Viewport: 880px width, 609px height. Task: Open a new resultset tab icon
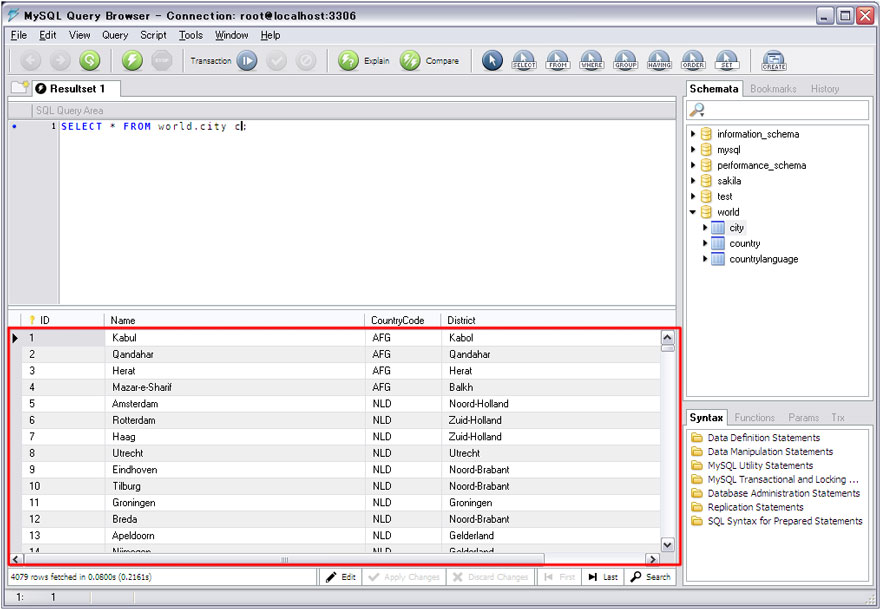pos(20,88)
